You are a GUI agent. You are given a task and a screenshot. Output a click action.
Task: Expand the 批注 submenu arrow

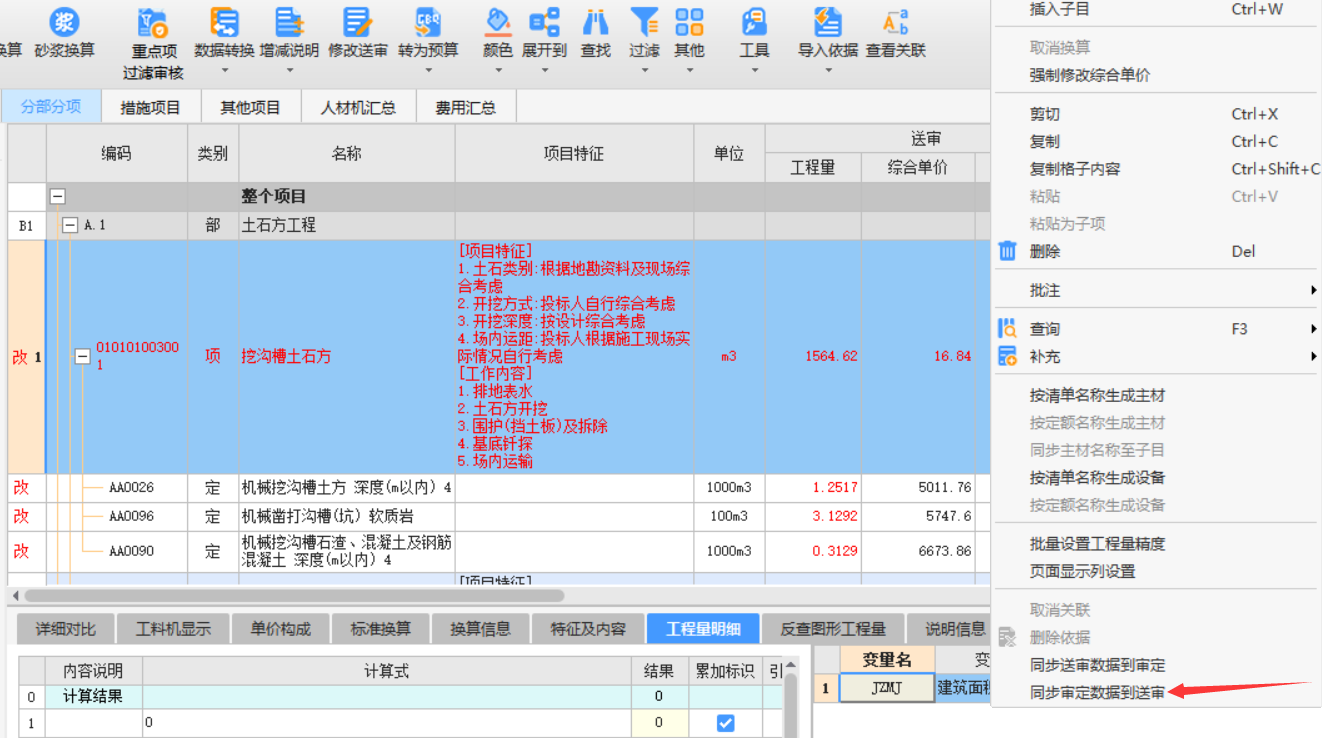click(1313, 290)
